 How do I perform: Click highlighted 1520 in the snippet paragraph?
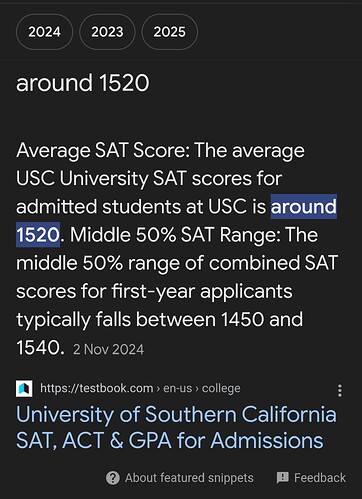38,235
